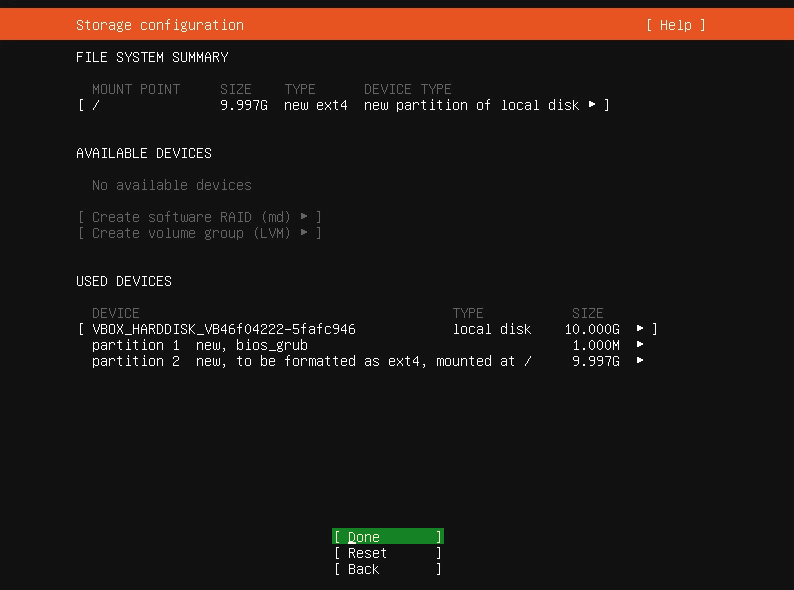Click the 'local disk' type value

(x=492, y=329)
